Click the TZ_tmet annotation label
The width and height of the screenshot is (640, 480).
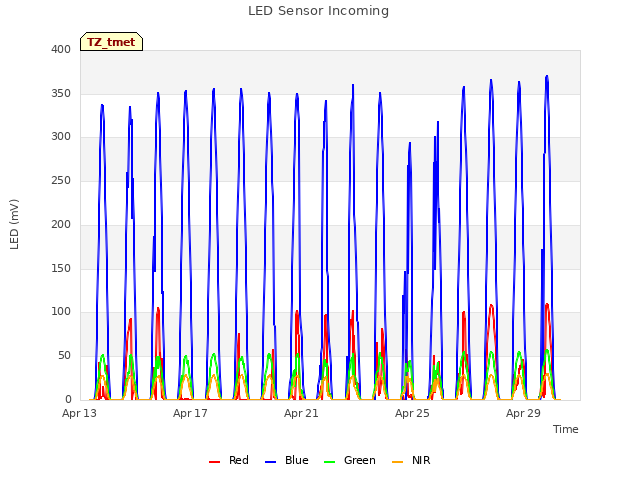[x=111, y=42]
